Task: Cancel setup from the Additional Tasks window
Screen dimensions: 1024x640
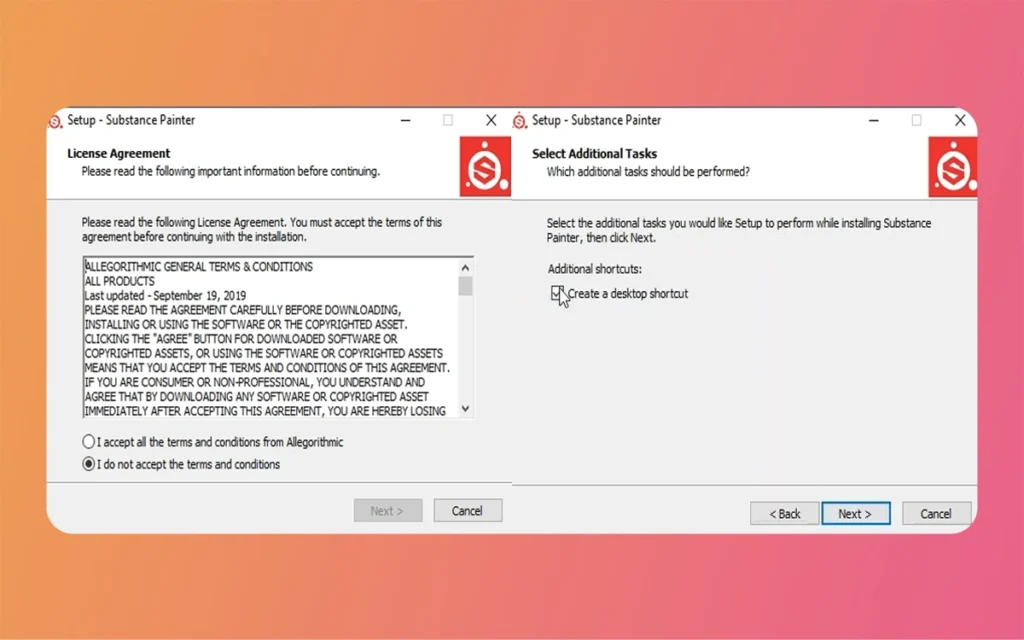Action: click(x=936, y=514)
